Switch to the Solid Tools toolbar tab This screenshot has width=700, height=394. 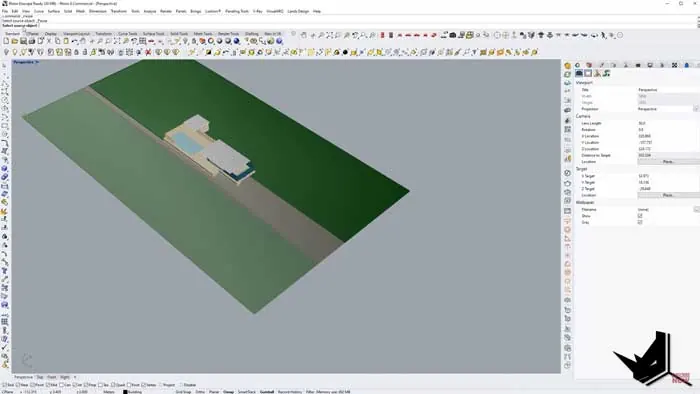179,34
